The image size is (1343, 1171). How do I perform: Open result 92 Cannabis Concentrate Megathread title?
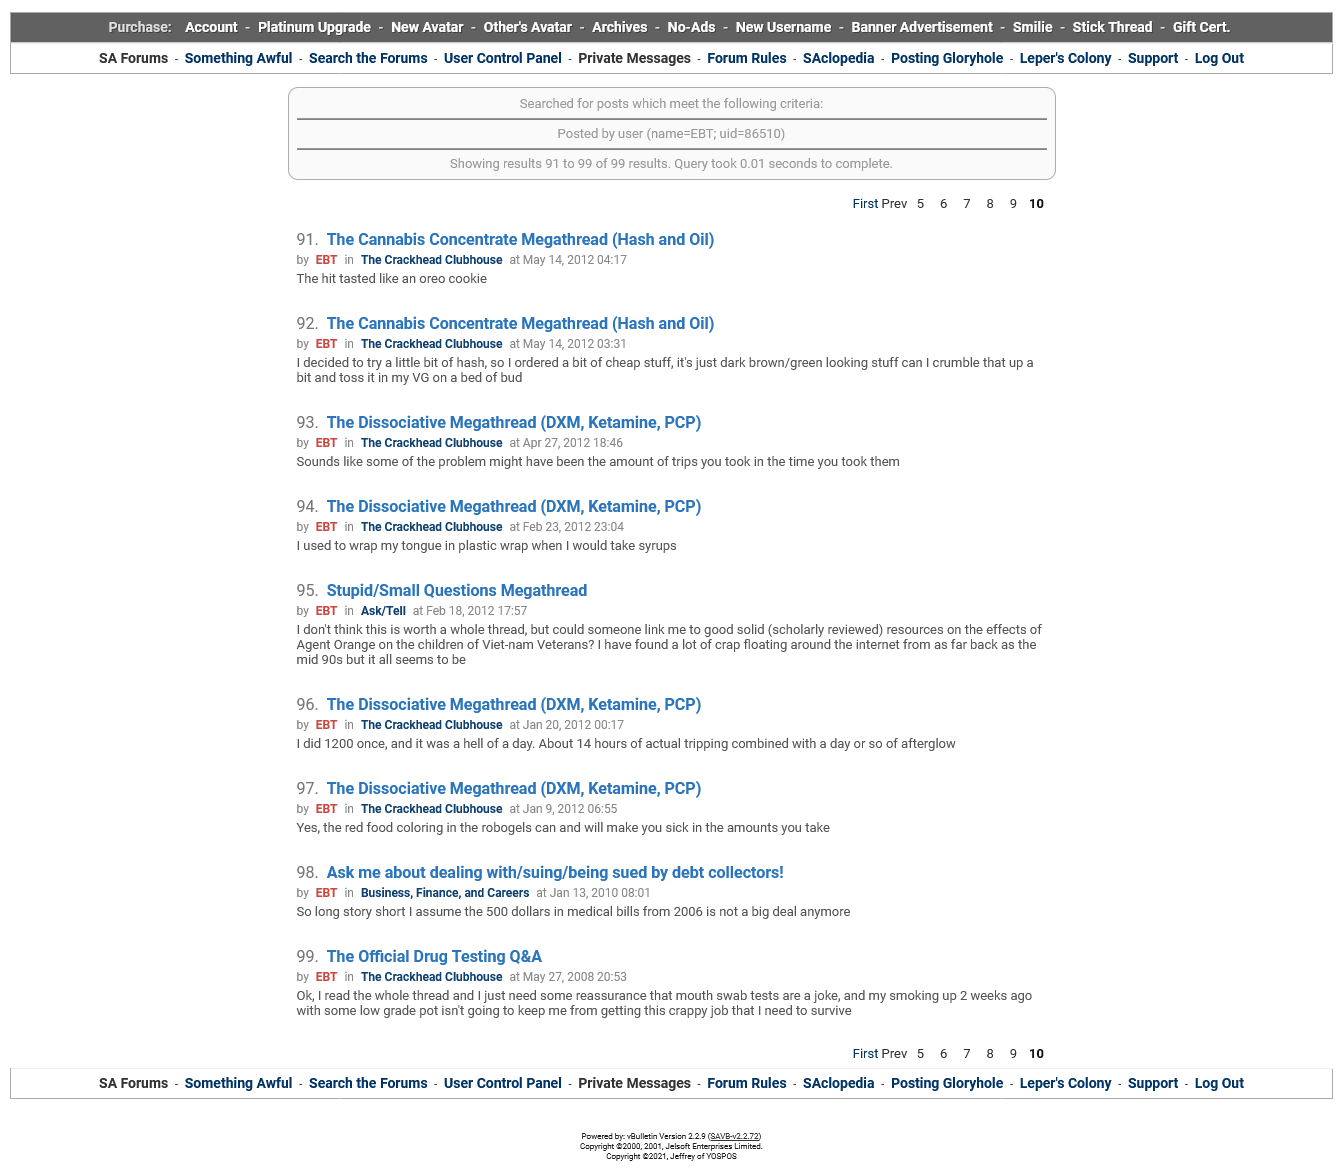(520, 323)
